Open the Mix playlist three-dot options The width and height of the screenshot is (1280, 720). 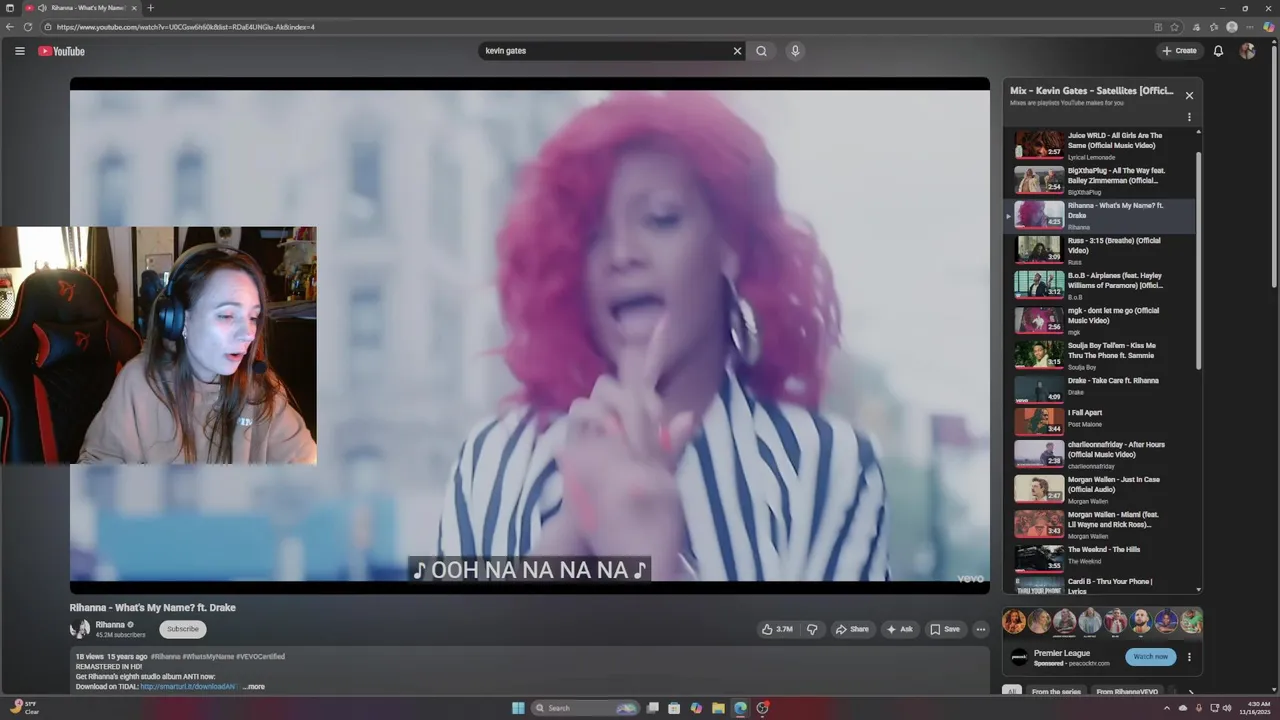[1189, 117]
